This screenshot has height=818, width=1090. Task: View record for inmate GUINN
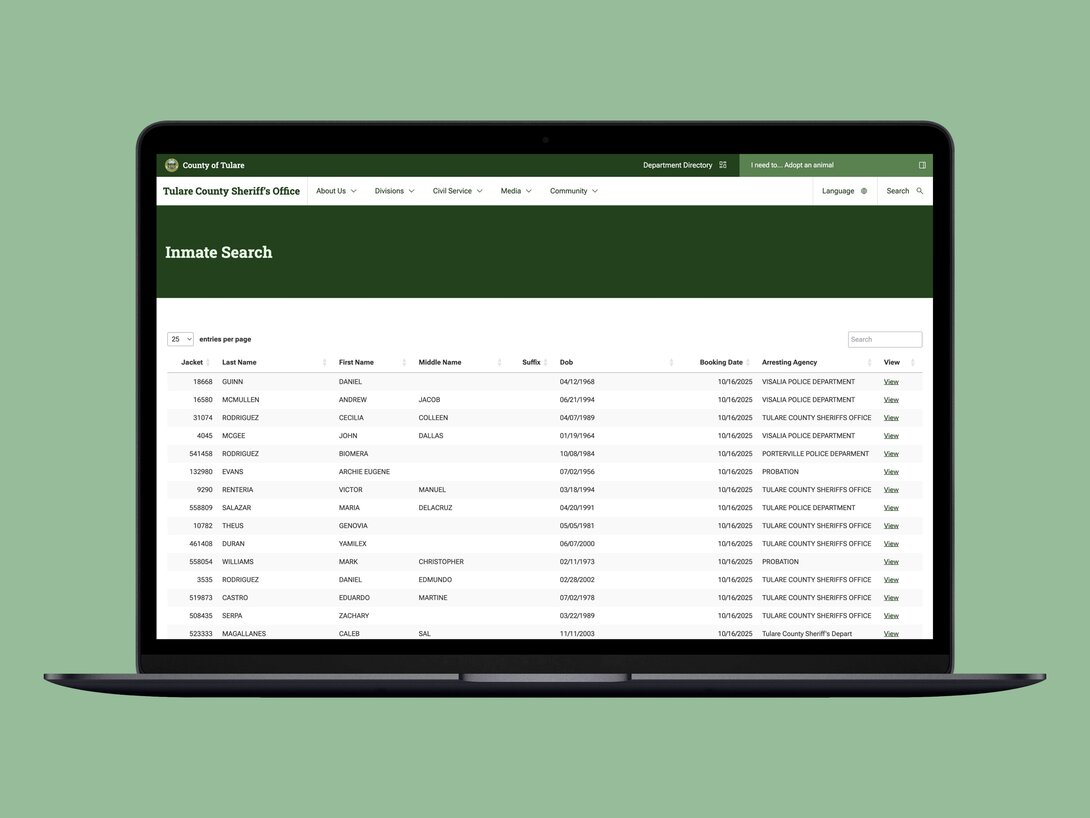[x=891, y=382]
